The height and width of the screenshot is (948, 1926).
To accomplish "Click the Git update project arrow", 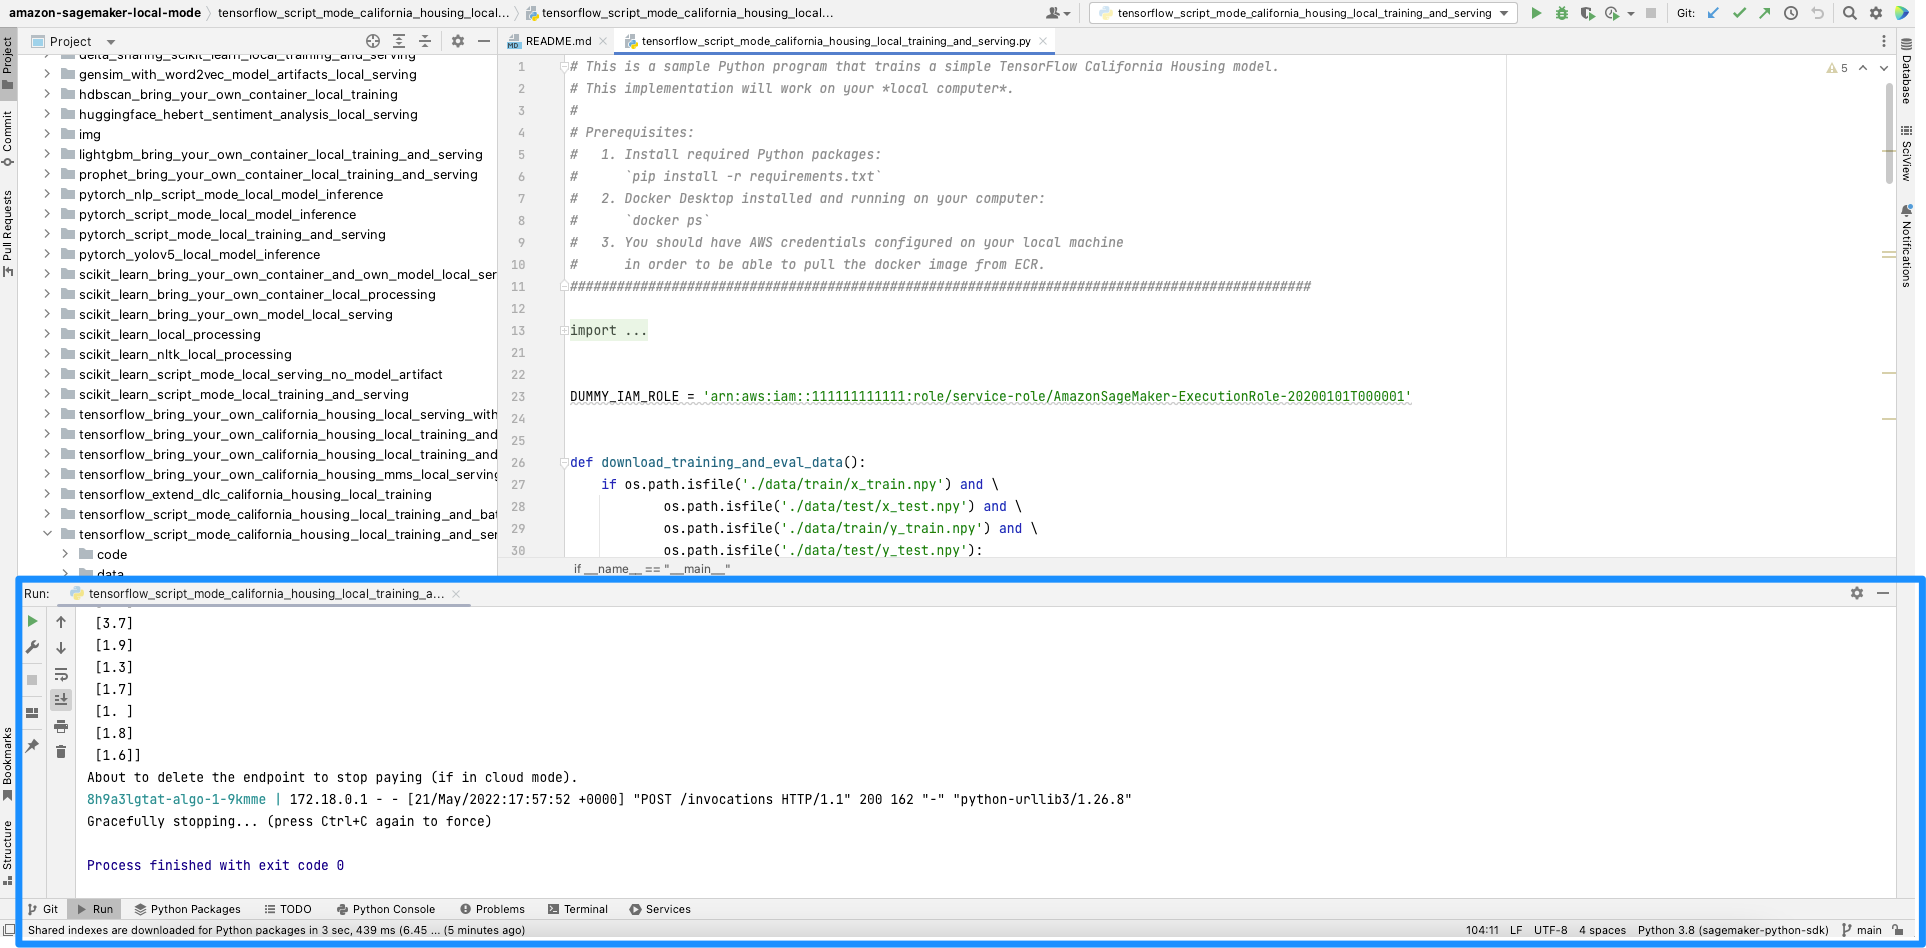I will [1714, 13].
